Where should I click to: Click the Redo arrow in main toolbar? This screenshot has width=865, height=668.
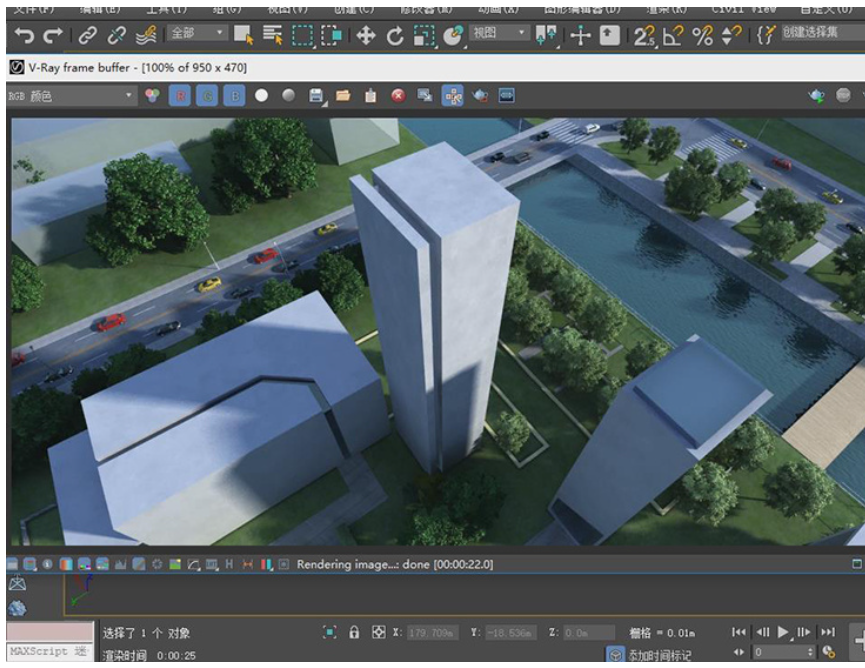click(x=52, y=36)
